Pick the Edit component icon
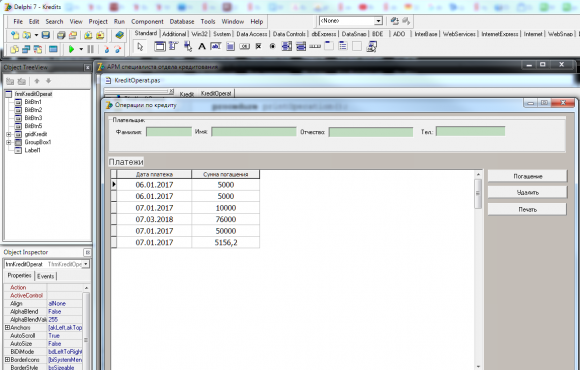The height and width of the screenshot is (370, 580). coord(216,47)
